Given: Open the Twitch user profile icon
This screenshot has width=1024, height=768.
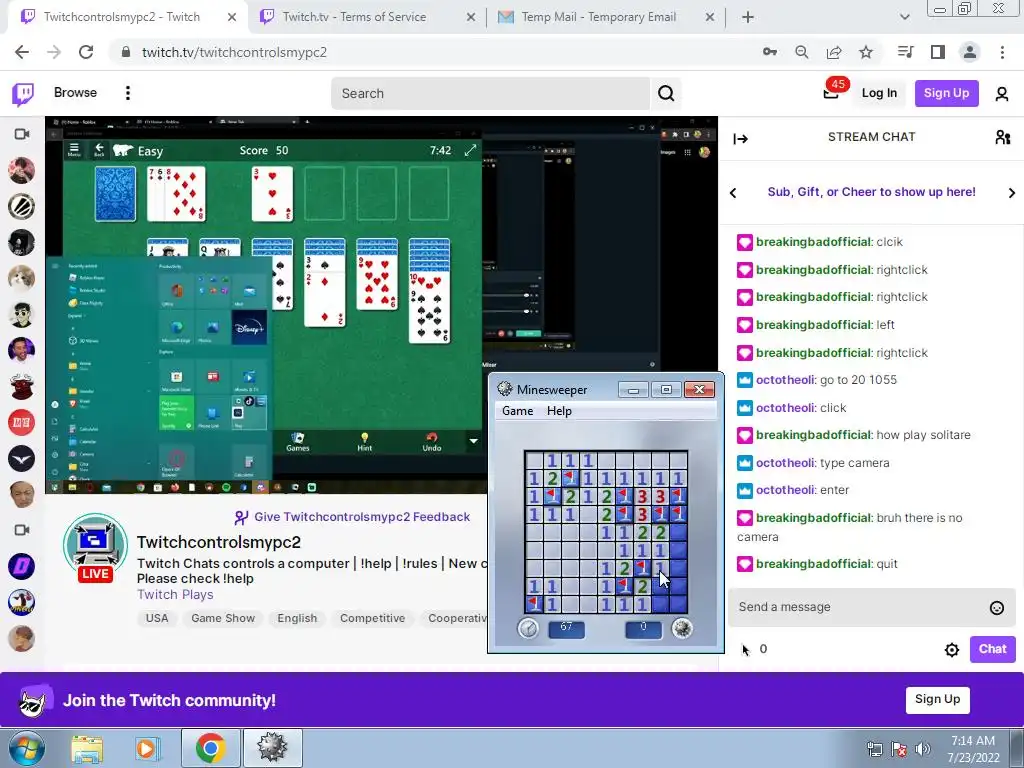Looking at the screenshot, I should pyautogui.click(x=1002, y=93).
